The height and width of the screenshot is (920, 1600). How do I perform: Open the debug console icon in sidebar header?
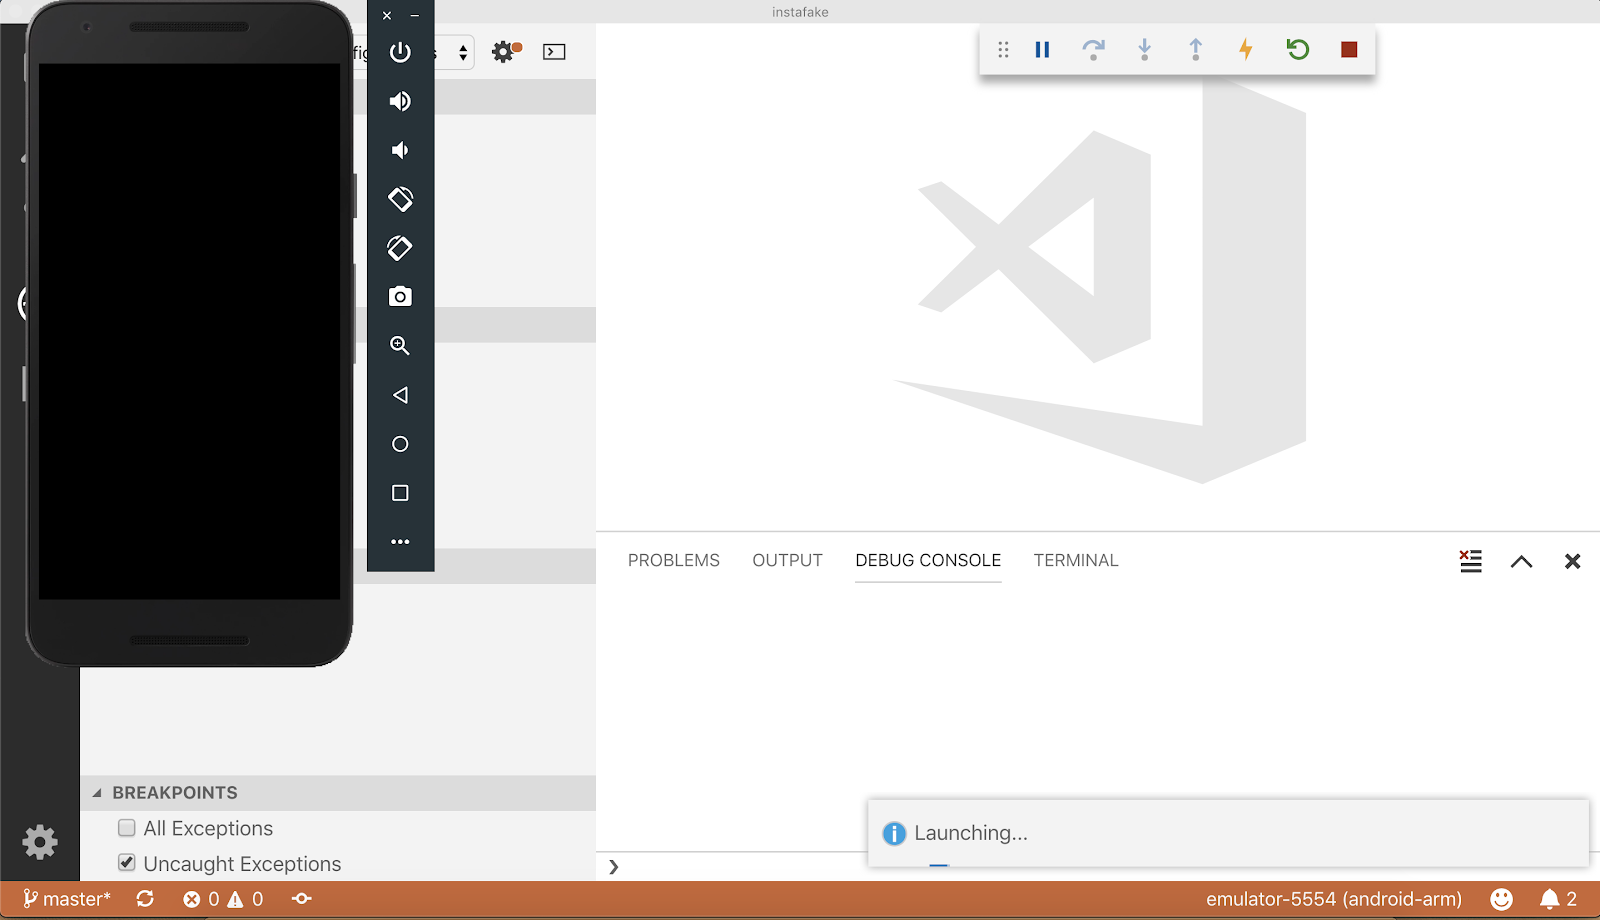click(x=554, y=52)
